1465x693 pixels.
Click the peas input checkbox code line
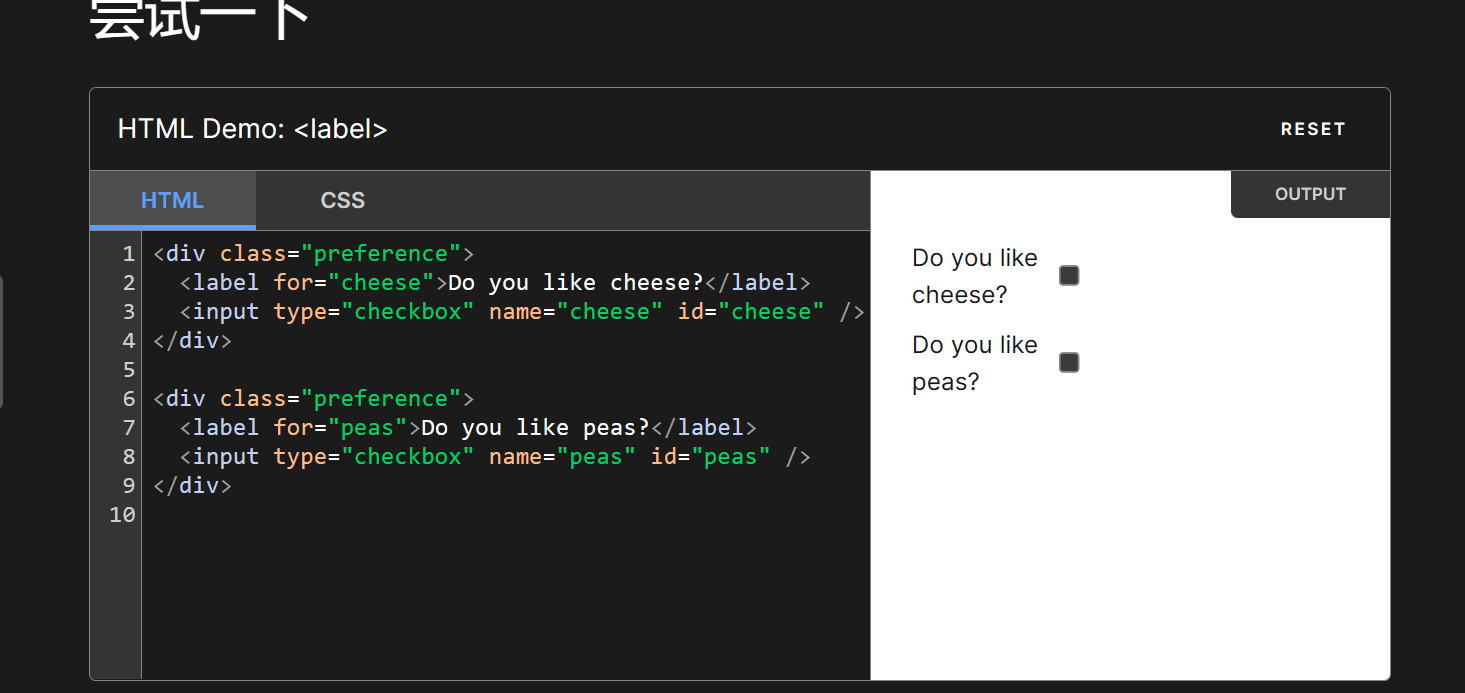point(494,457)
